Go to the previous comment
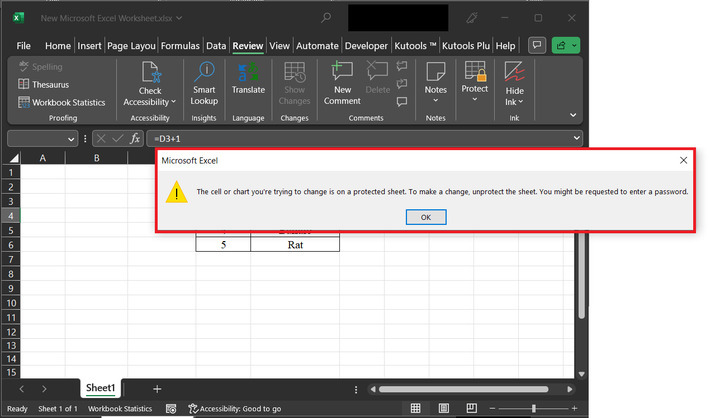This screenshot has height=418, width=715. [402, 66]
